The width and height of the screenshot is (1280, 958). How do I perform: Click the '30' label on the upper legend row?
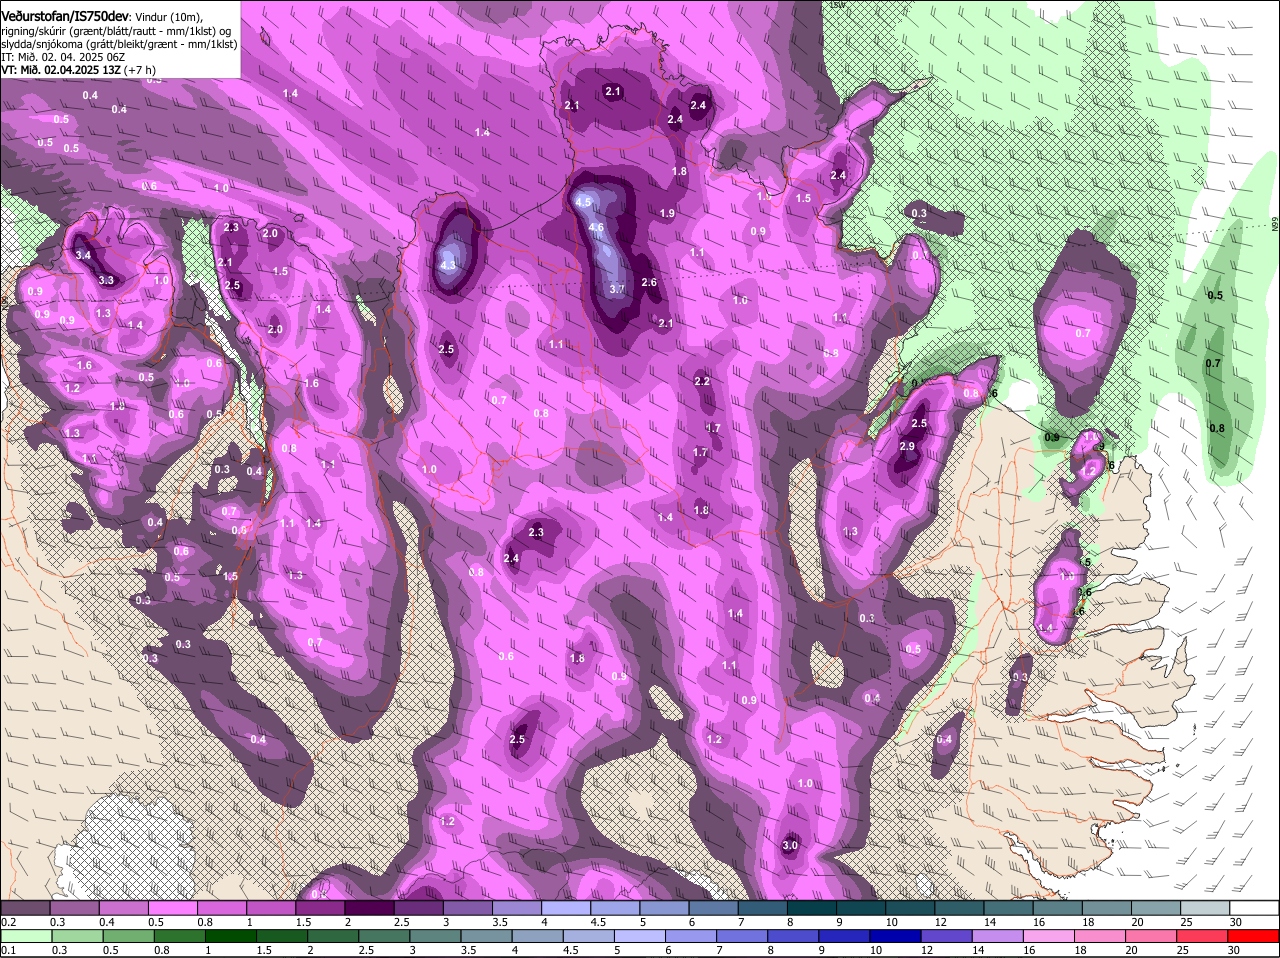click(x=1235, y=921)
